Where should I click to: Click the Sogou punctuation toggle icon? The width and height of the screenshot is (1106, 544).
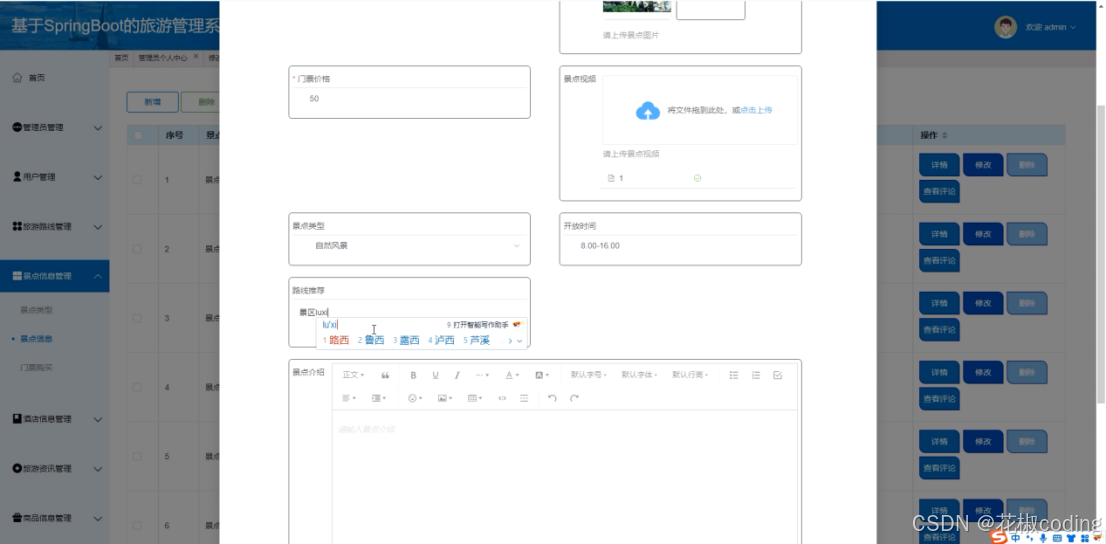[x=1028, y=538]
